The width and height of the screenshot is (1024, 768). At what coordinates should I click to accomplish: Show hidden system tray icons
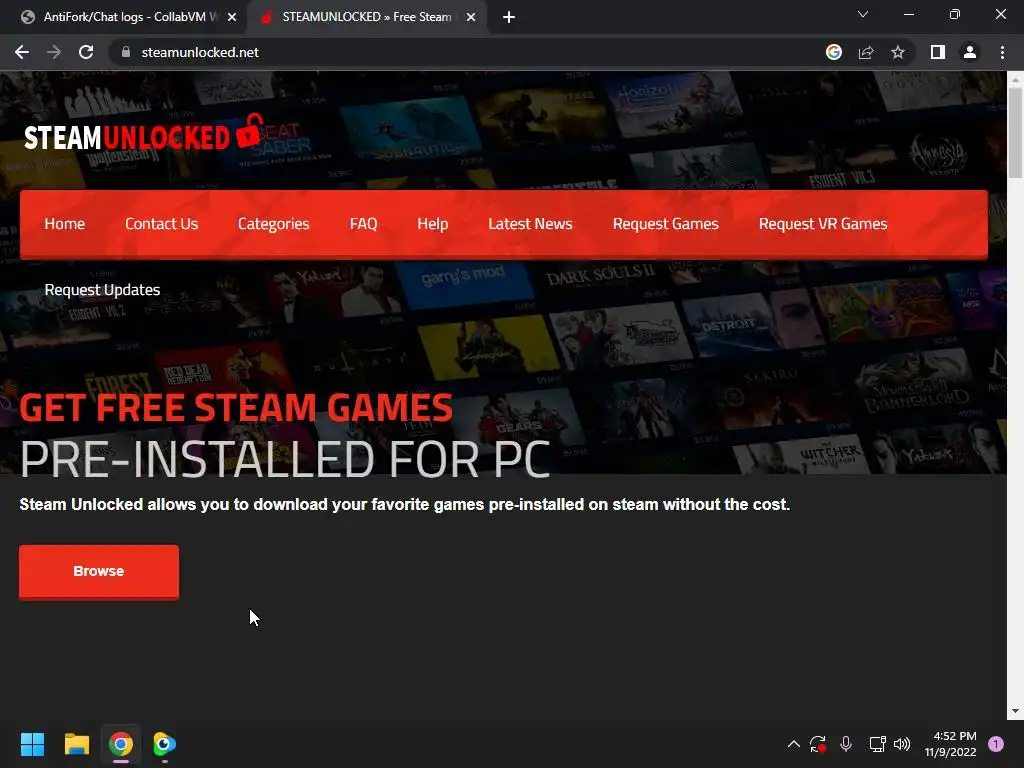(x=793, y=744)
